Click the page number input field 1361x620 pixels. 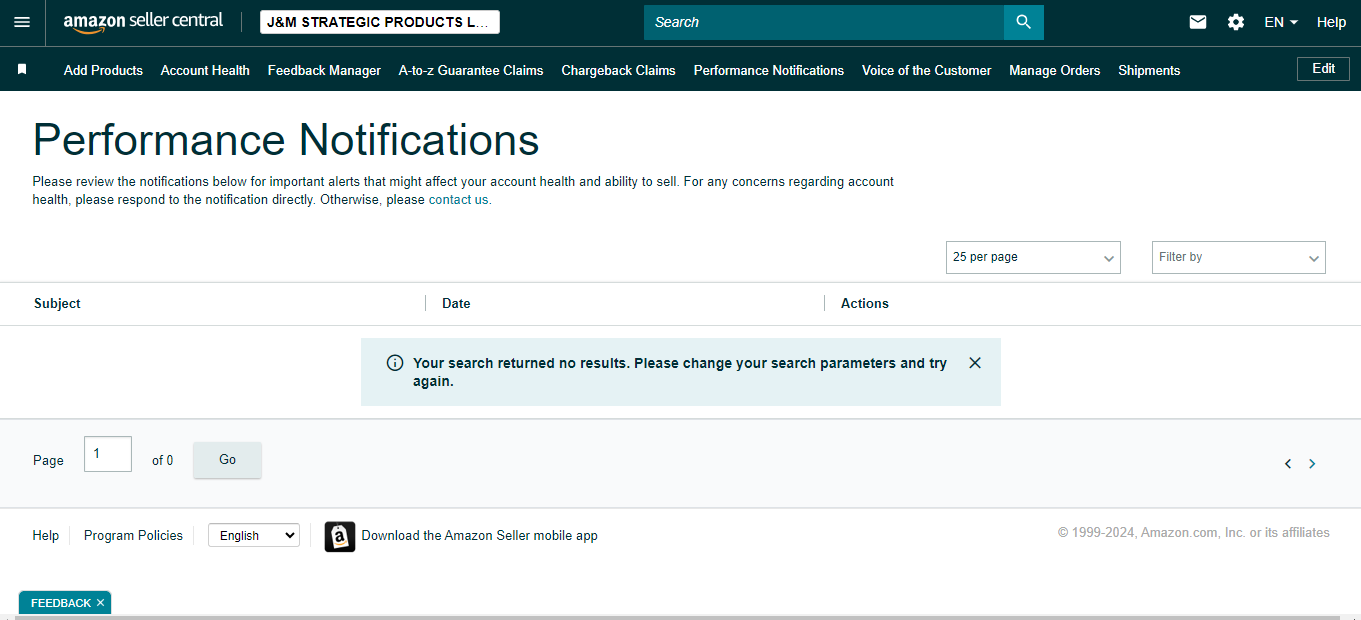(108, 454)
